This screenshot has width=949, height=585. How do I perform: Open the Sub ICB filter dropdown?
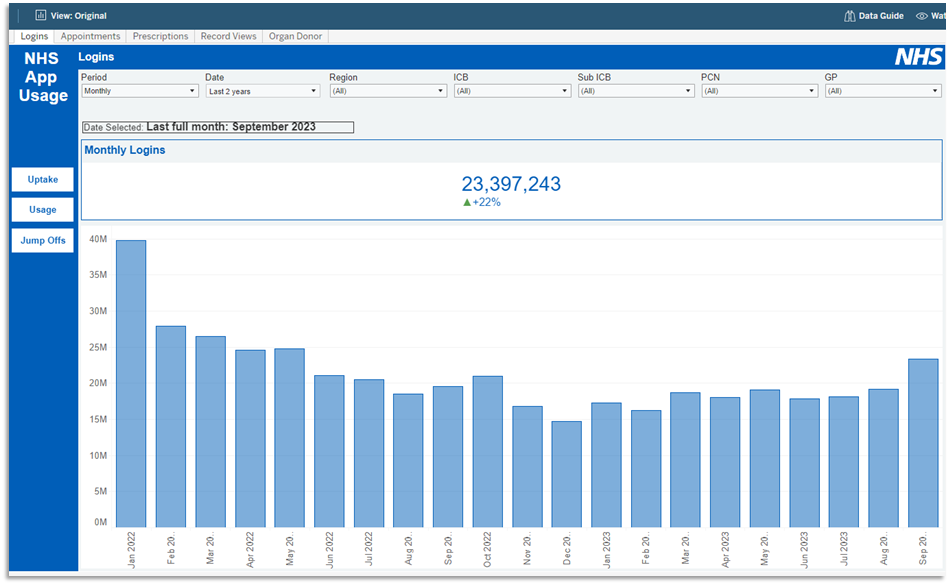click(635, 91)
